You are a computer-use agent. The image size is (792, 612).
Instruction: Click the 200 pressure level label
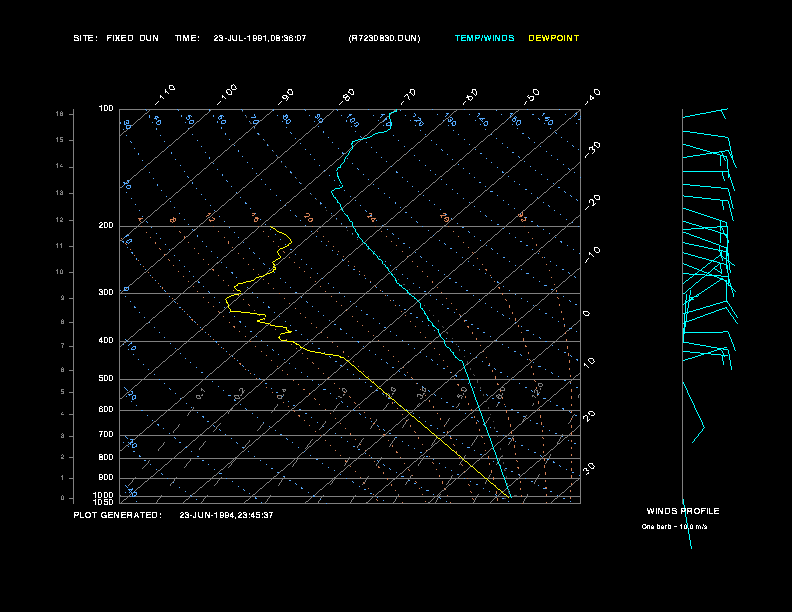click(x=106, y=225)
